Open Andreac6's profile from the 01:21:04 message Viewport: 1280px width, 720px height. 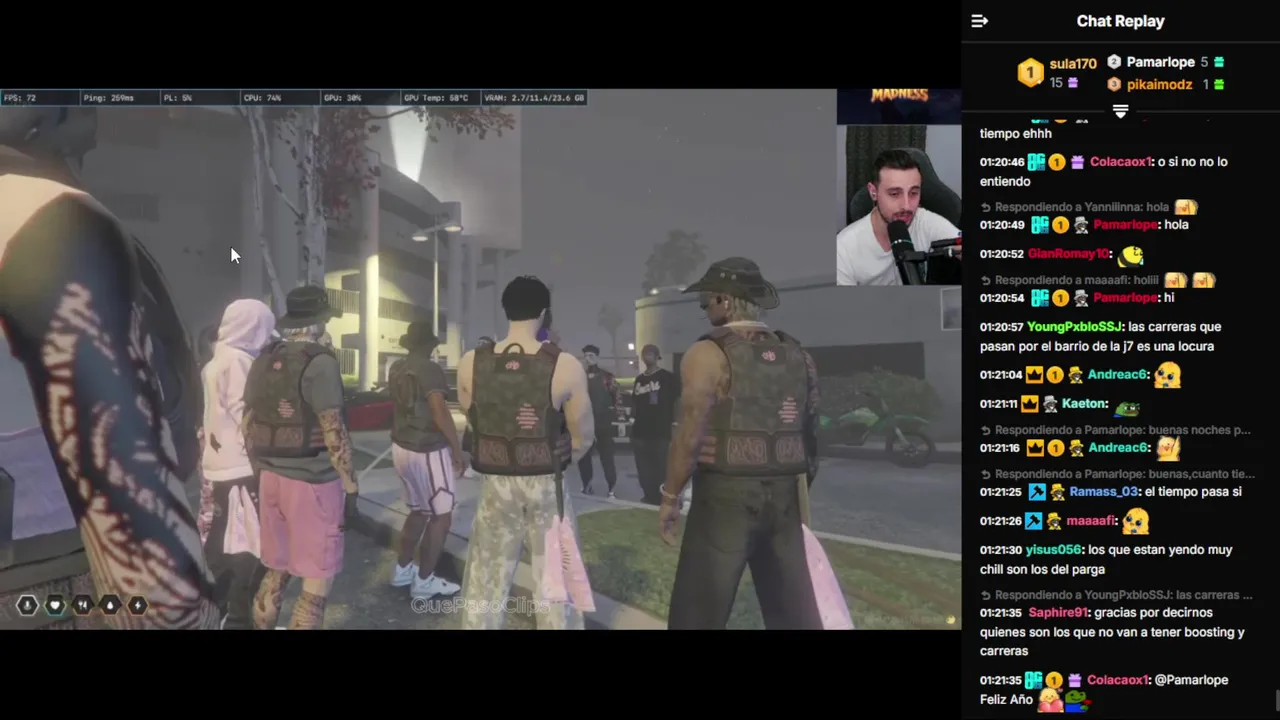tap(1117, 375)
